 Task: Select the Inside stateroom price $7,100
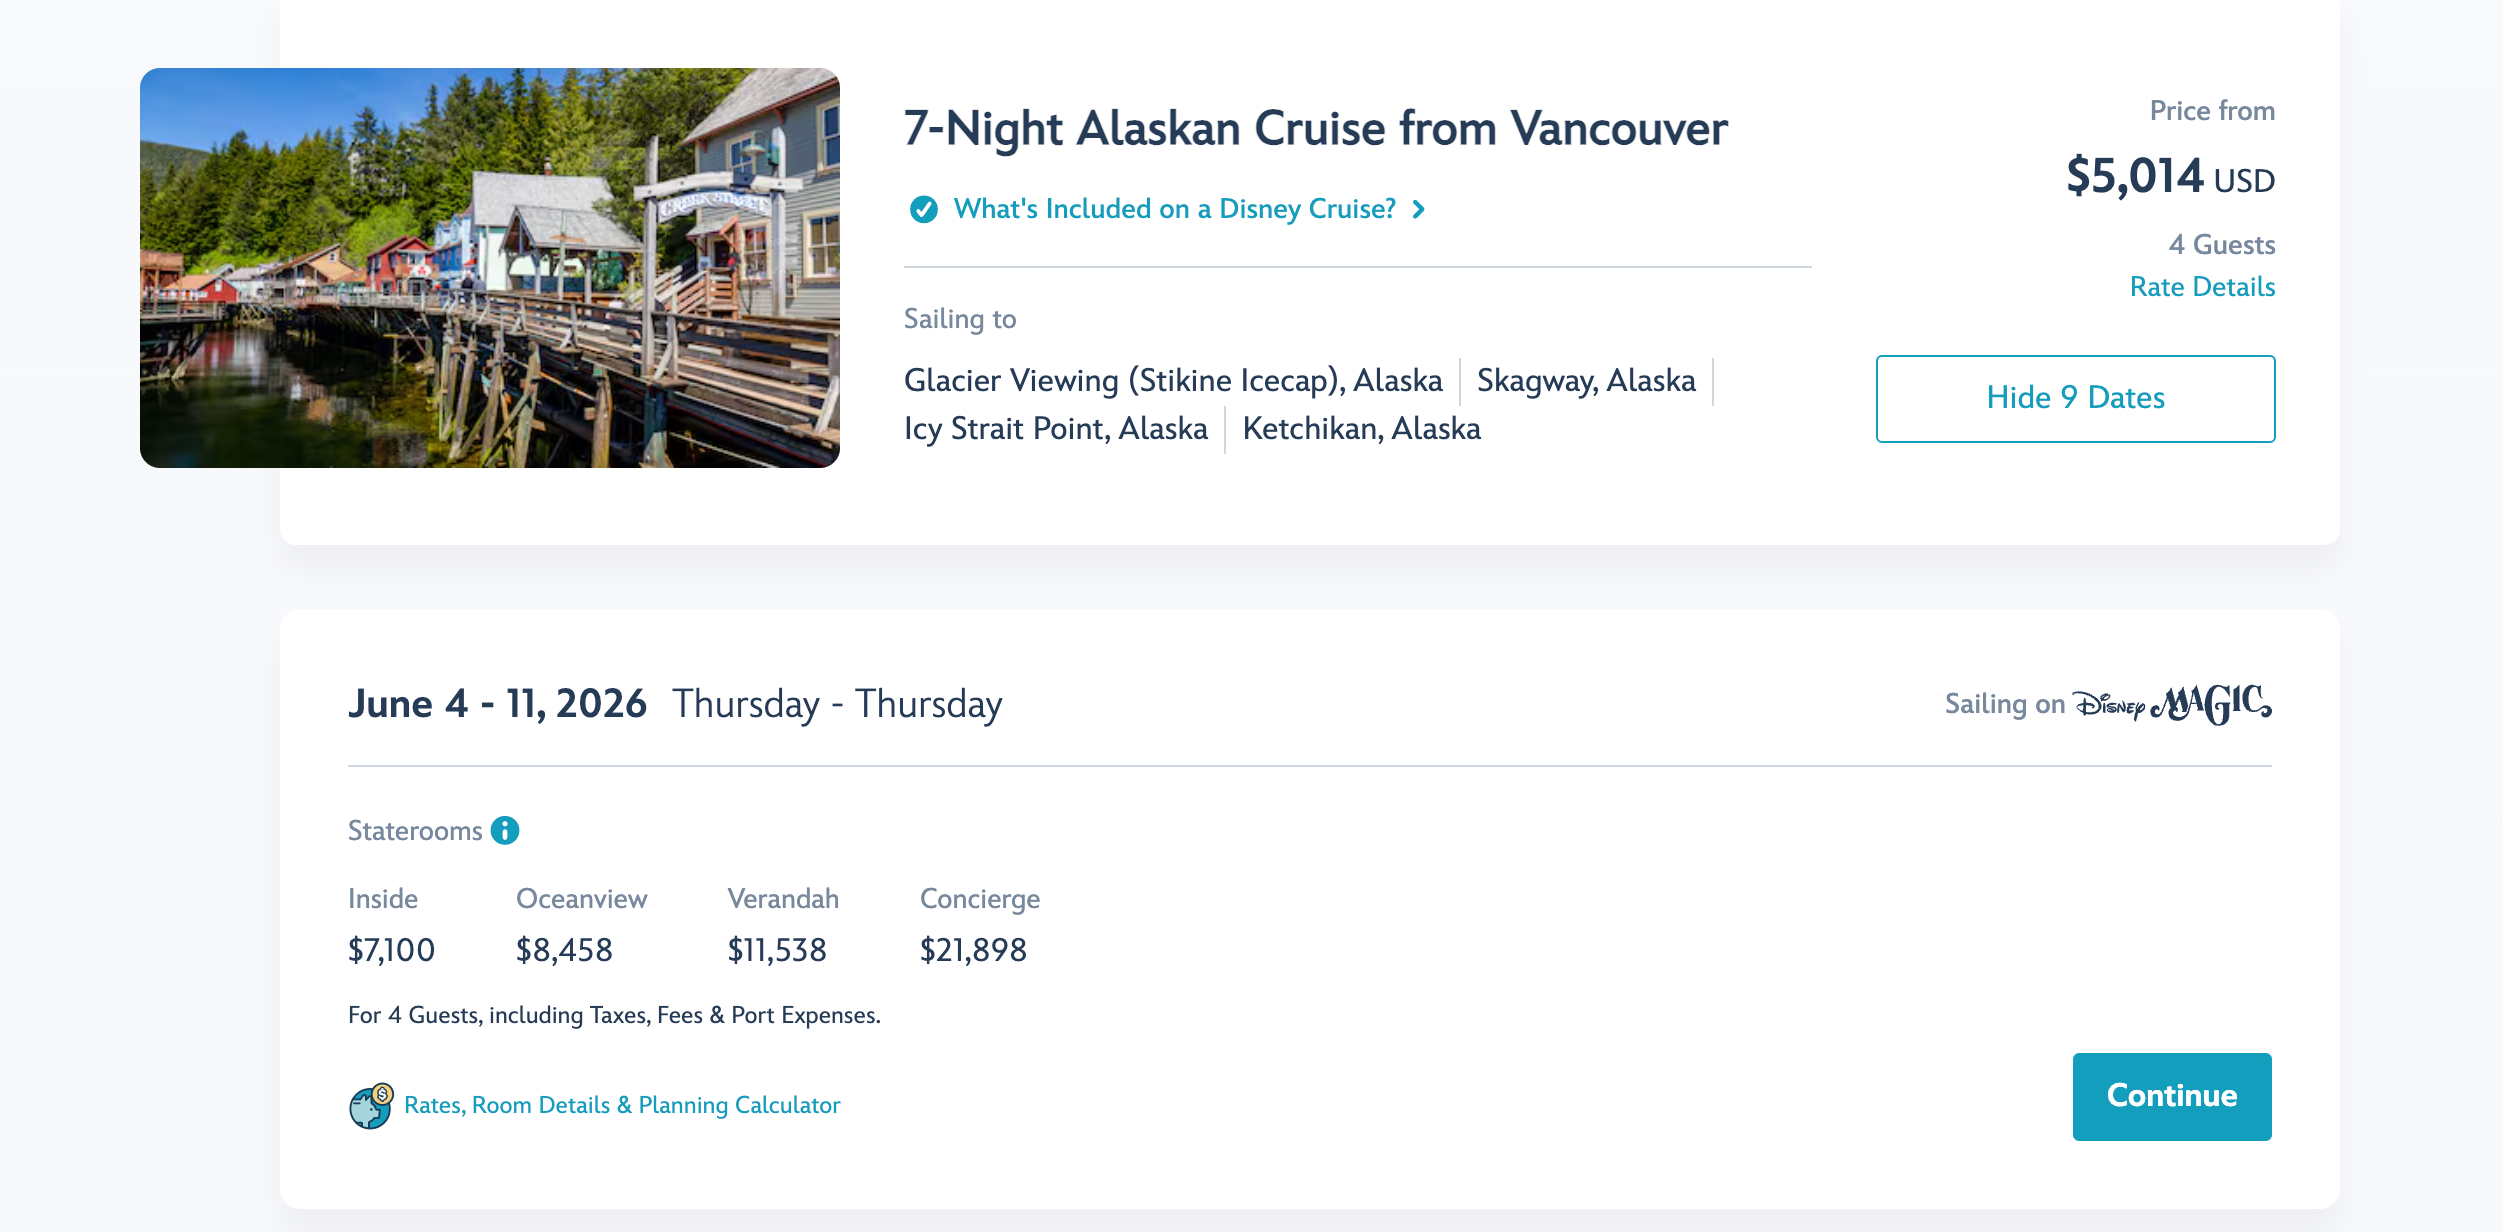[391, 949]
